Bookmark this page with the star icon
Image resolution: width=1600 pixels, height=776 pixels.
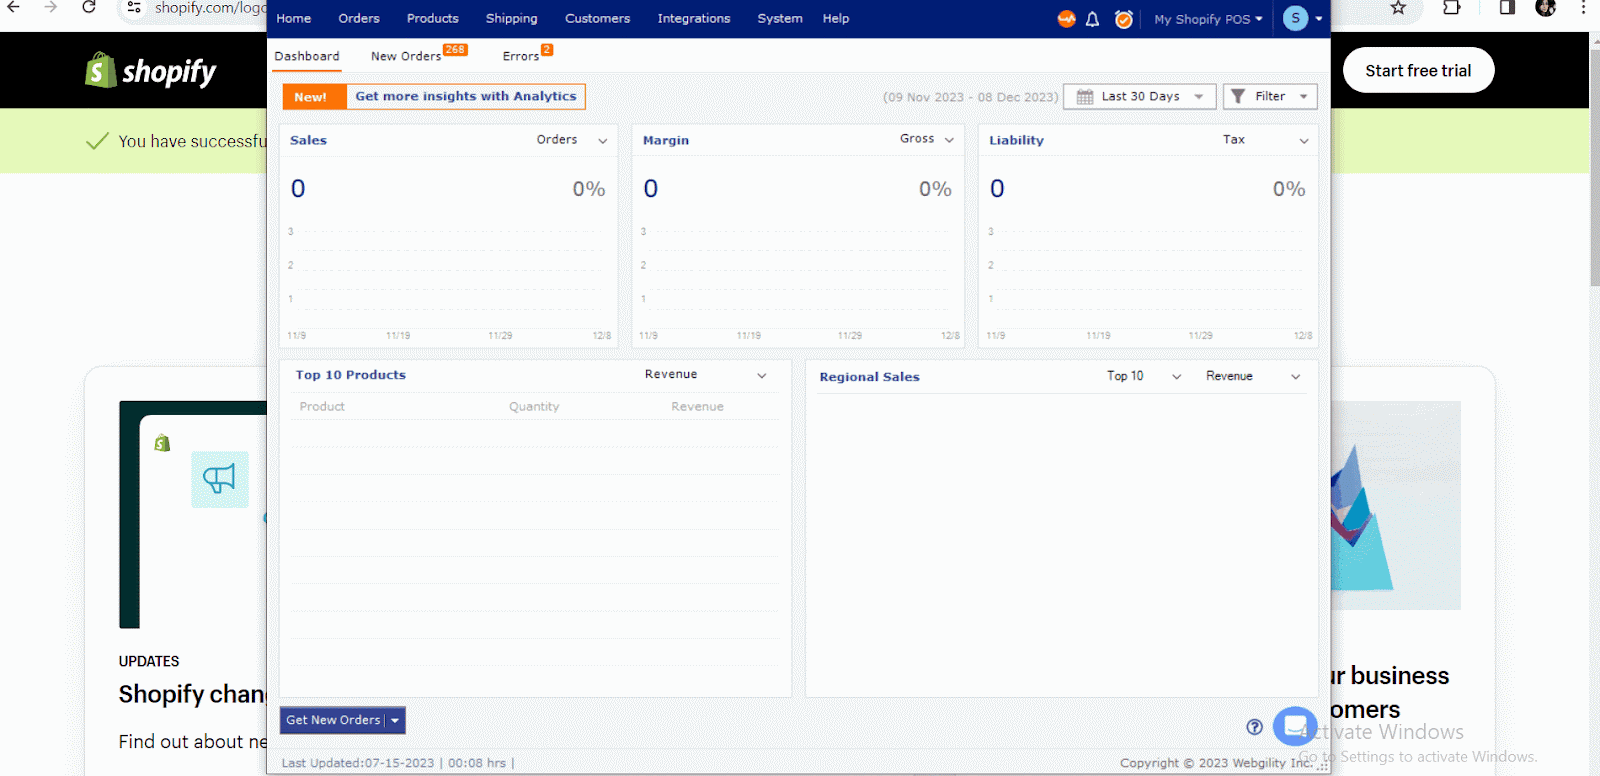pyautogui.click(x=1398, y=8)
